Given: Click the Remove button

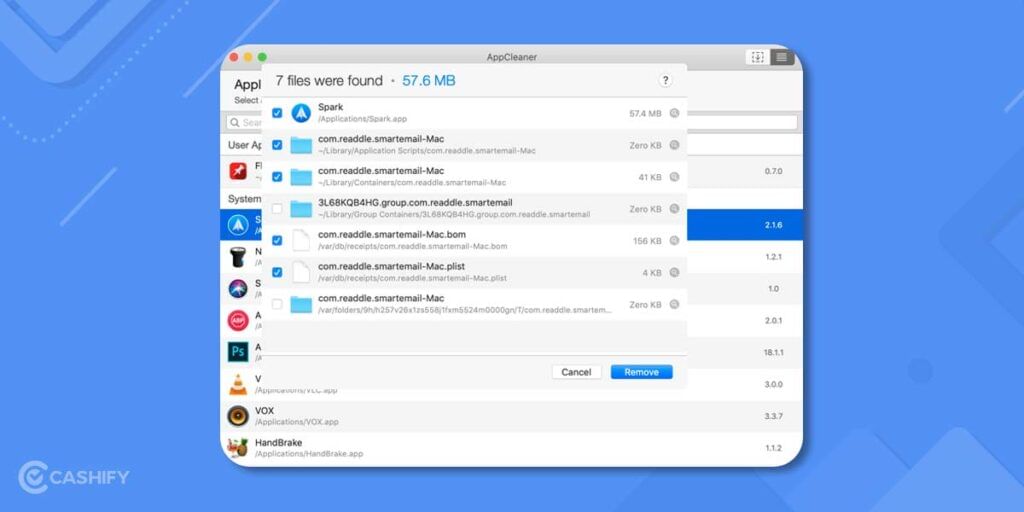Looking at the screenshot, I should [641, 372].
